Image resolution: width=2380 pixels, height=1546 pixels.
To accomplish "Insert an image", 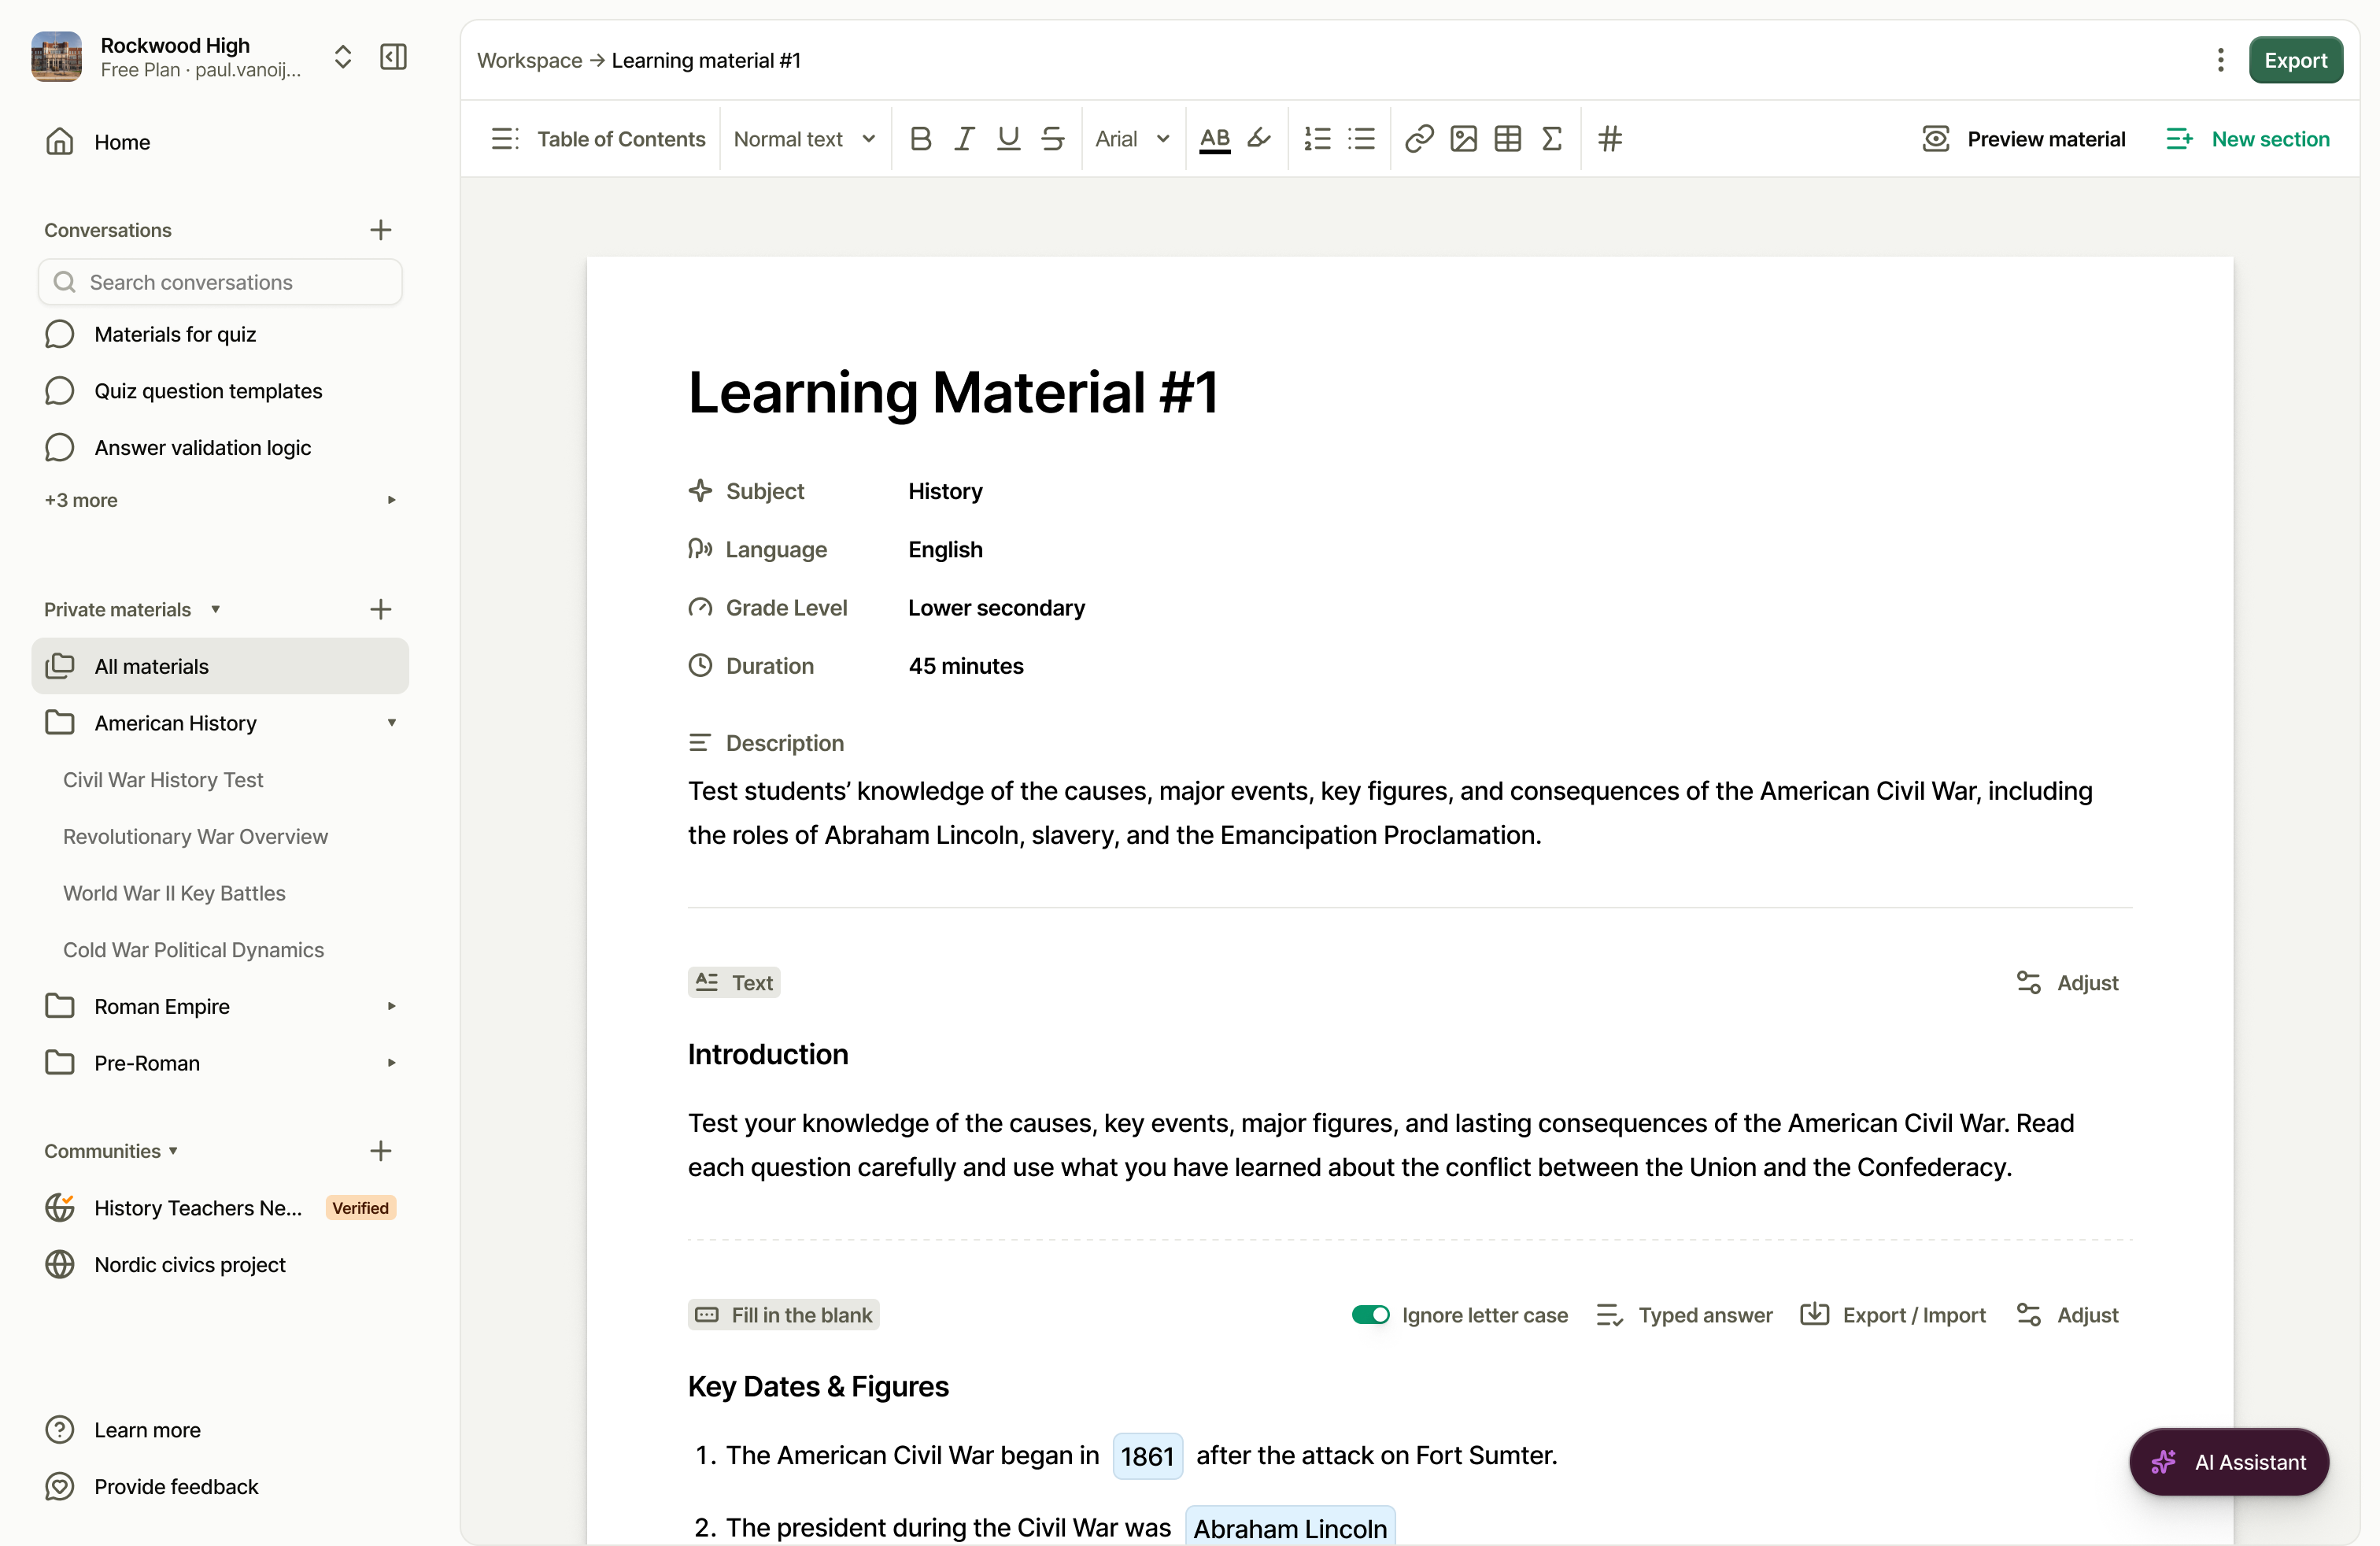I will click(x=1463, y=139).
